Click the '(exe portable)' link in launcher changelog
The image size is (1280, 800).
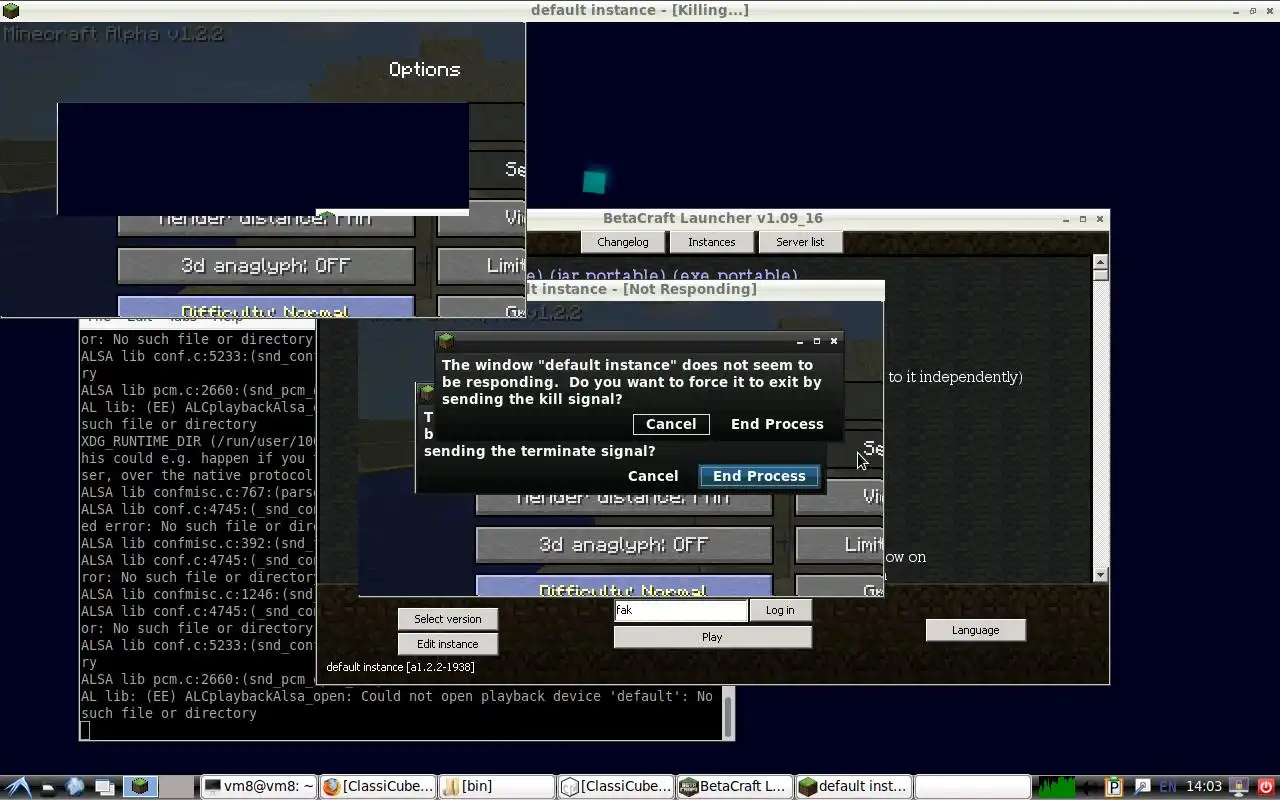click(735, 275)
